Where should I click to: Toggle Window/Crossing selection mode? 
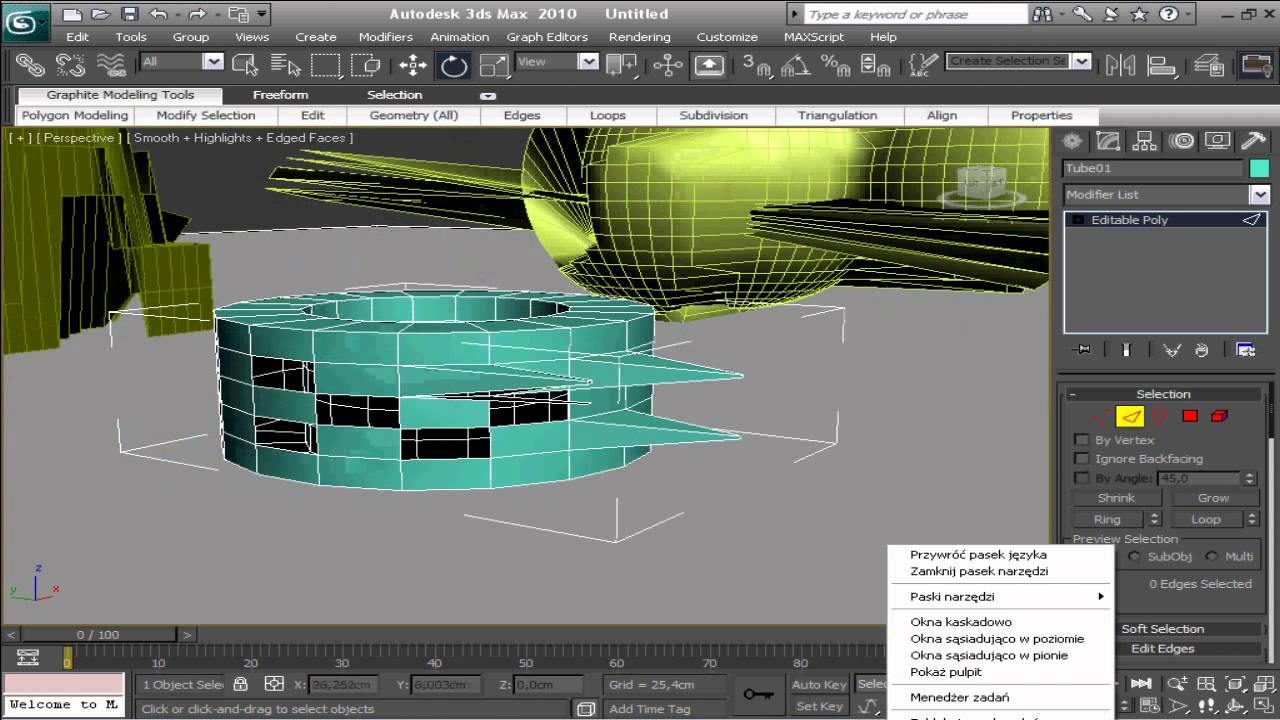(x=366, y=66)
